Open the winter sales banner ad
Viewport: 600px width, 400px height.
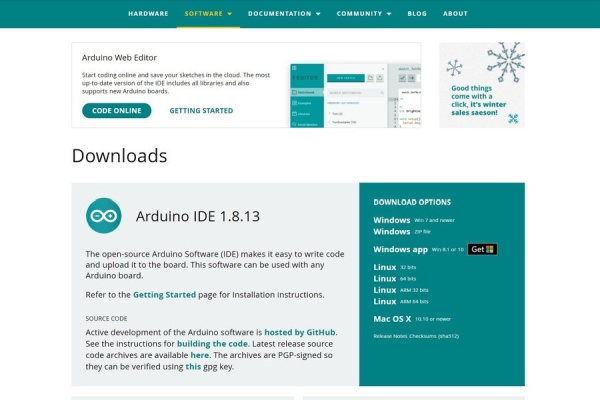[482, 85]
